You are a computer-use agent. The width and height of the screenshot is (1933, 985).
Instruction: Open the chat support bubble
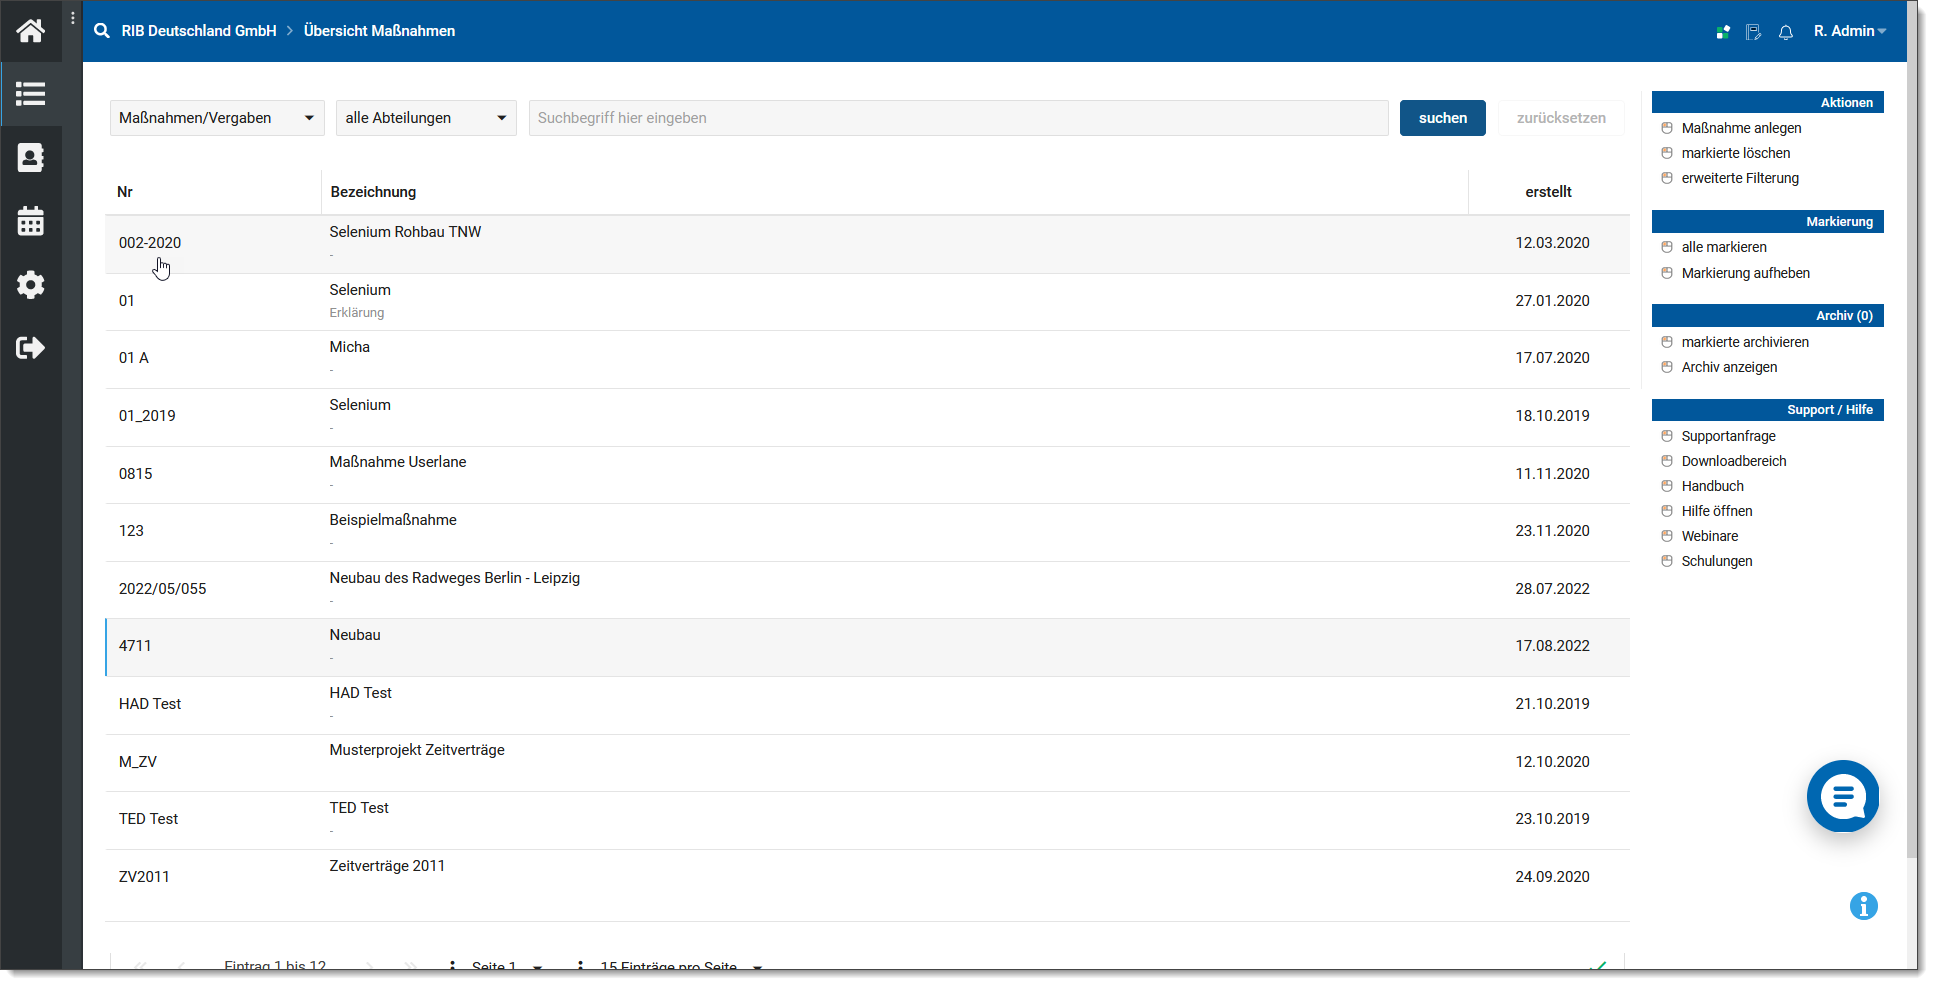1842,796
